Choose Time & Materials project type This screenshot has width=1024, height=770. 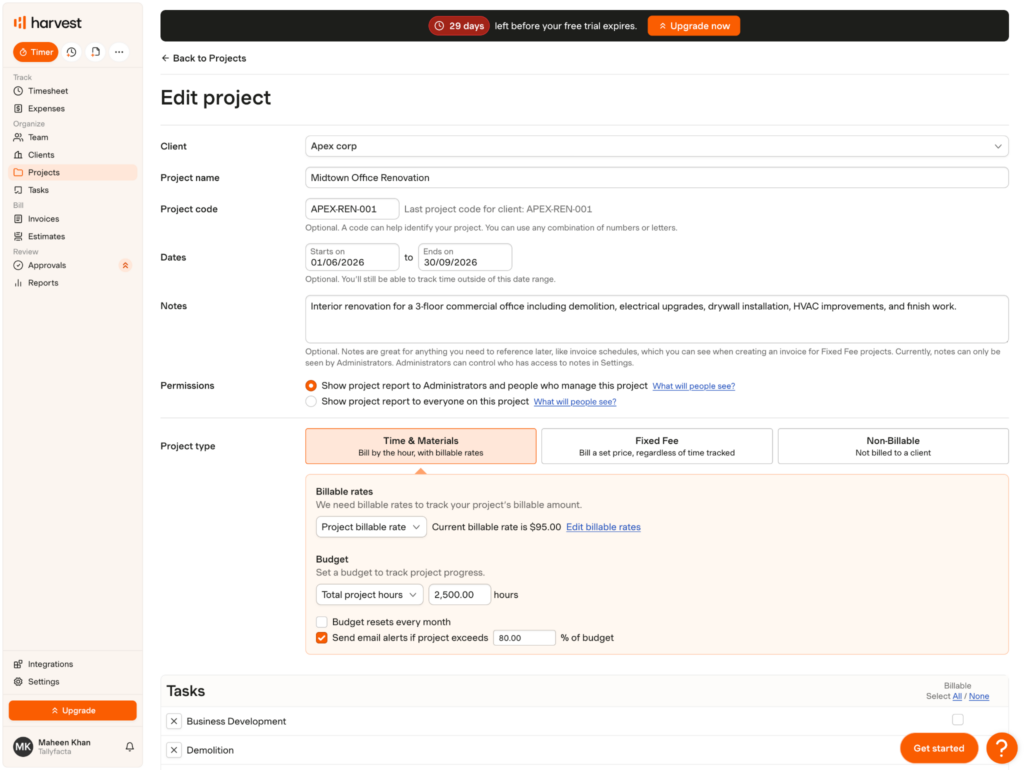click(421, 446)
